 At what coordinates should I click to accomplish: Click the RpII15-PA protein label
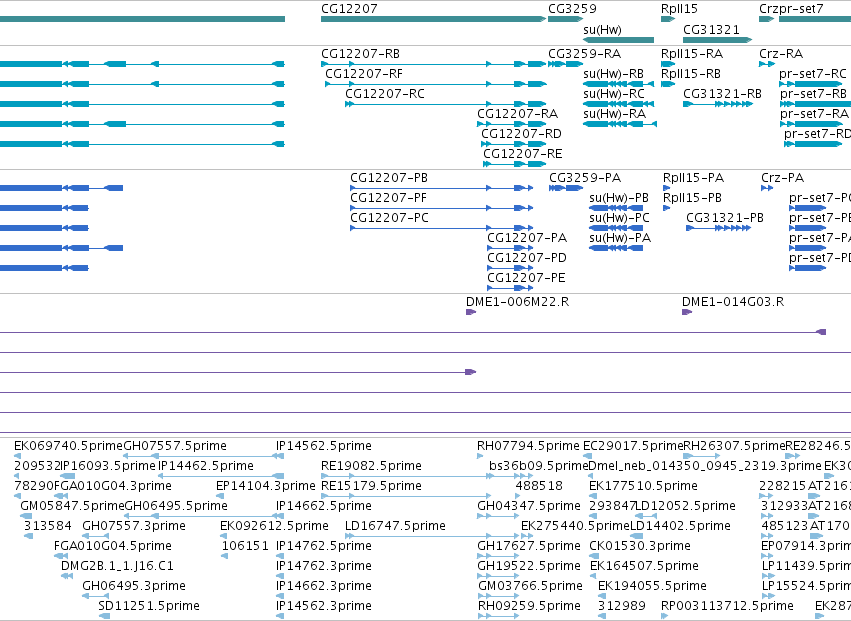[693, 178]
